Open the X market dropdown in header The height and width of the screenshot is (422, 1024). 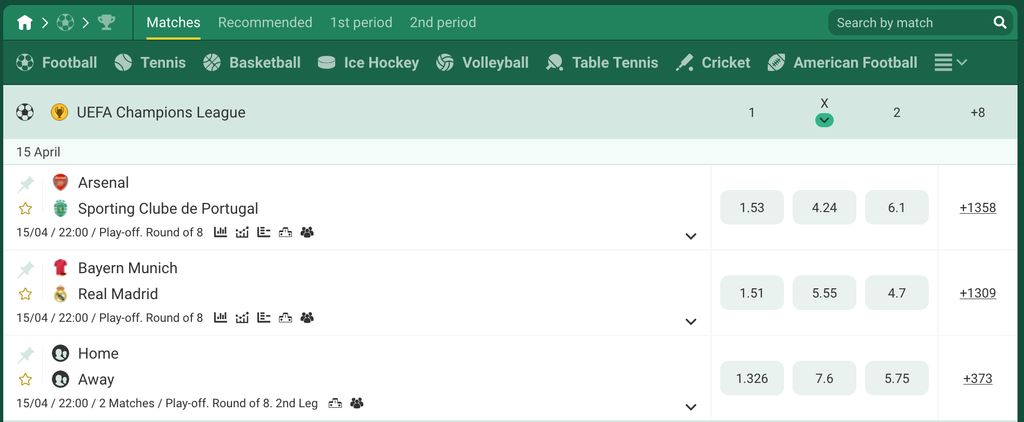coord(824,120)
